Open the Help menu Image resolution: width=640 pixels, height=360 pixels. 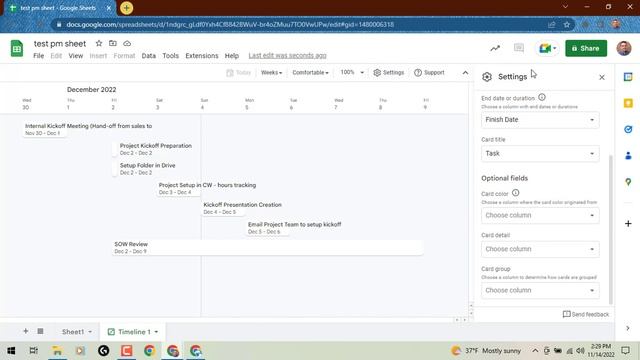pyautogui.click(x=231, y=56)
